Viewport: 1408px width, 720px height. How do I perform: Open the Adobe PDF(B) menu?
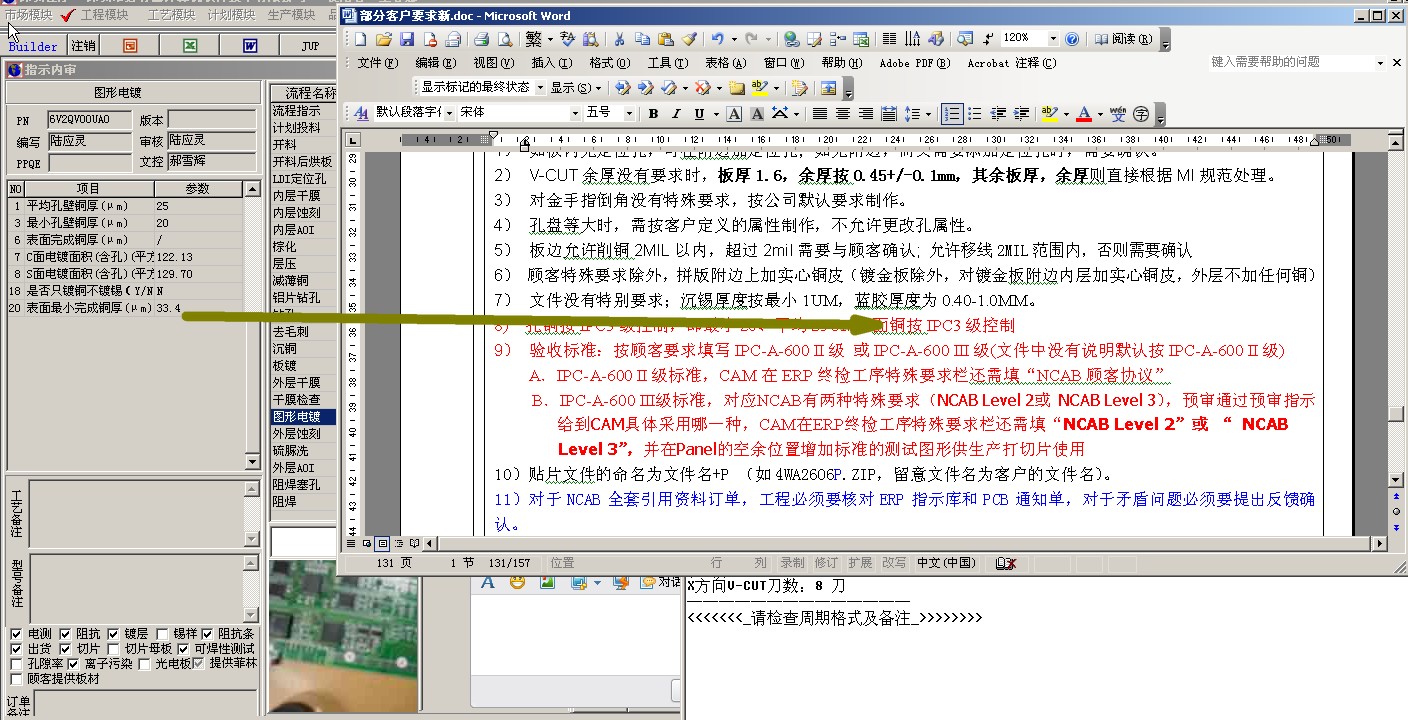914,63
